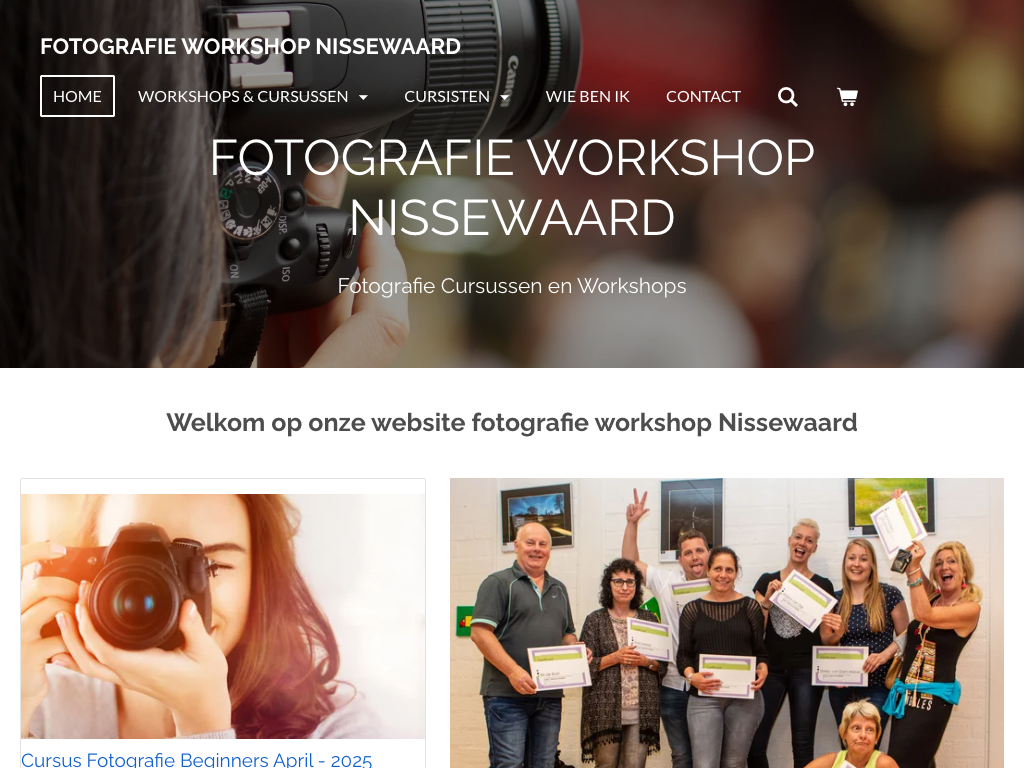Click the course card below the welcome heading

click(x=223, y=623)
